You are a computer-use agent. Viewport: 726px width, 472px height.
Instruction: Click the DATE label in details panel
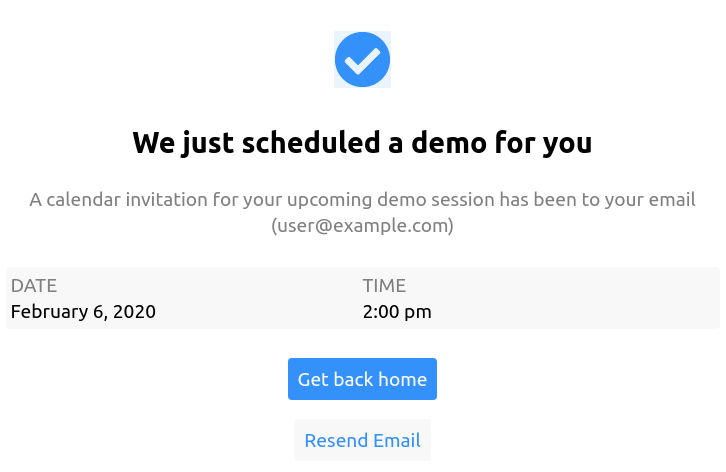pos(34,286)
